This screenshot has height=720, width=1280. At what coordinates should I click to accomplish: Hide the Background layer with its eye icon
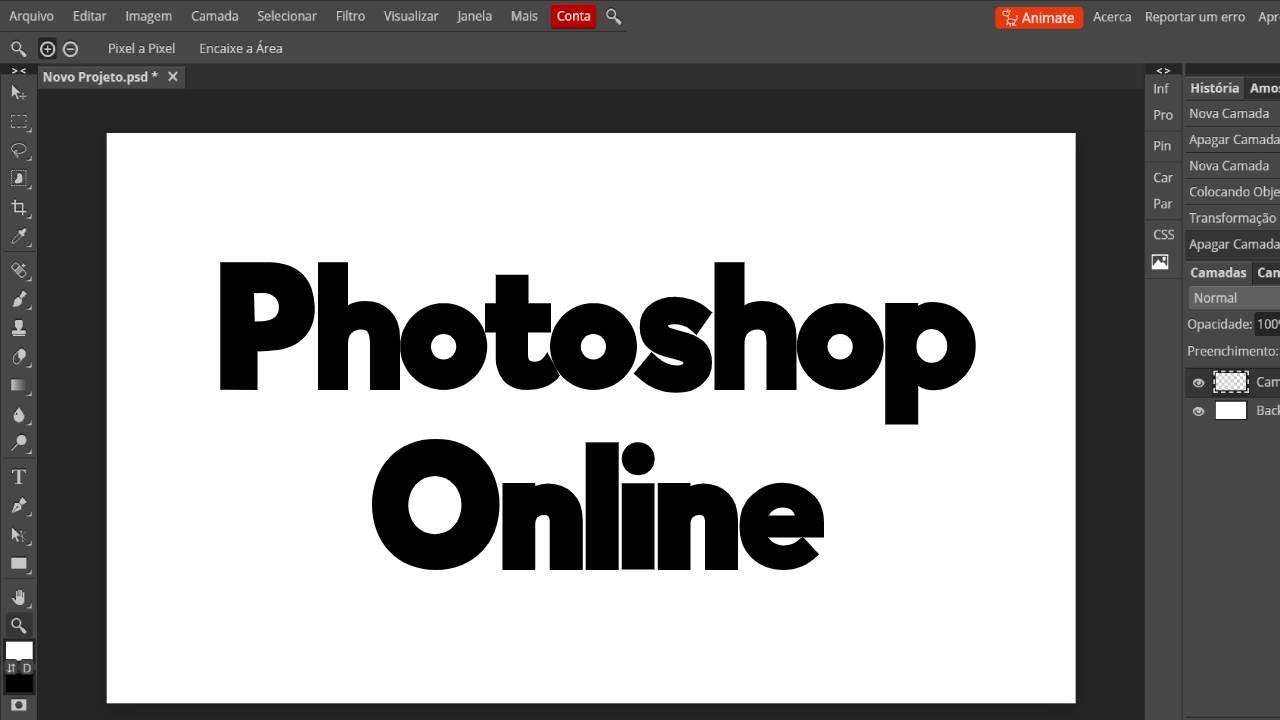click(x=1198, y=411)
